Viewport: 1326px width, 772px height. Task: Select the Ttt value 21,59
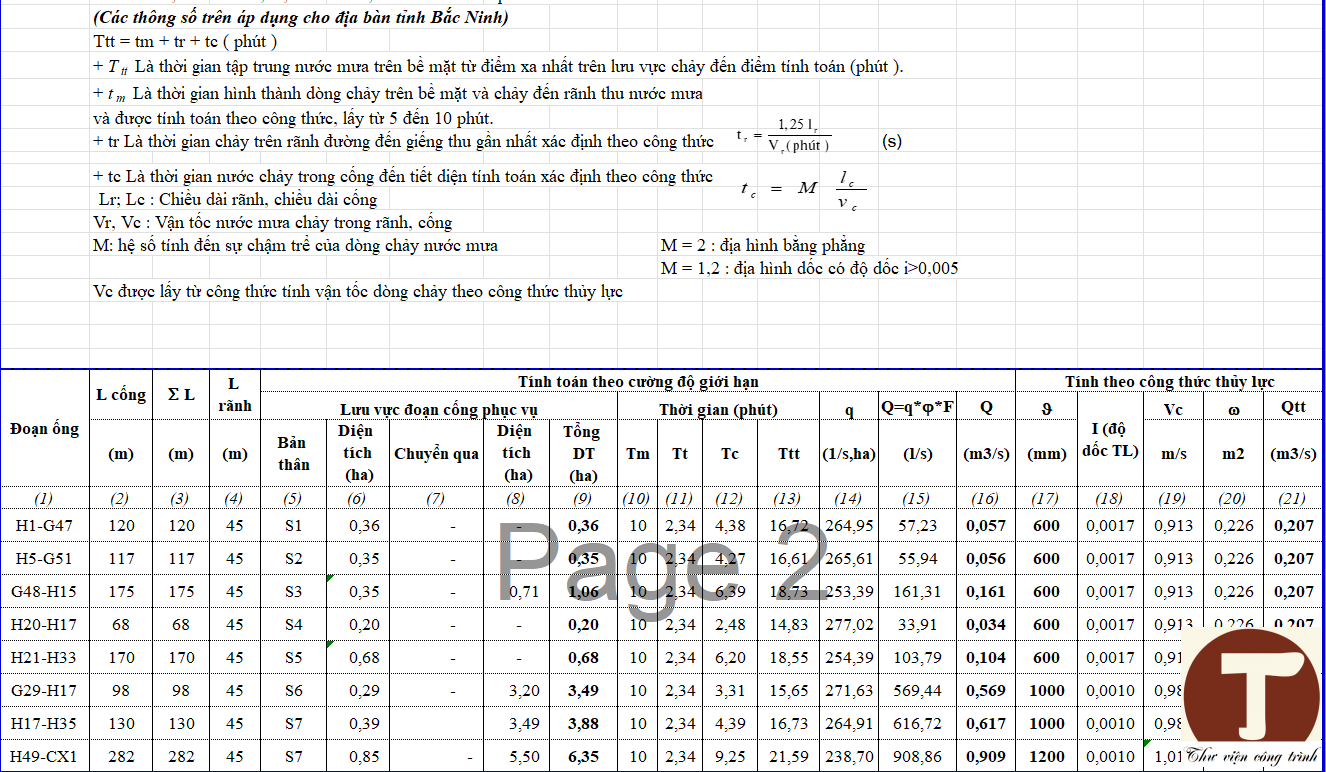click(789, 756)
